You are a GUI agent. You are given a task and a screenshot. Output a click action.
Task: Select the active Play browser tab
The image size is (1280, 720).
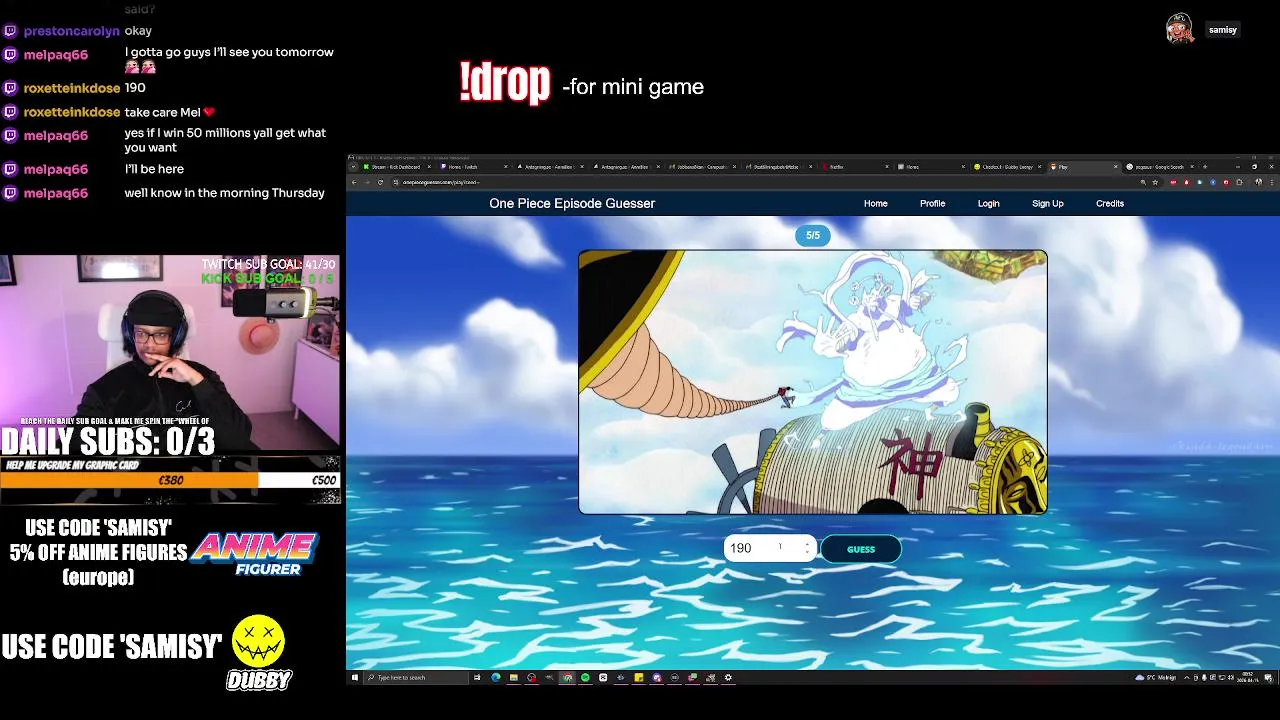click(x=1084, y=167)
